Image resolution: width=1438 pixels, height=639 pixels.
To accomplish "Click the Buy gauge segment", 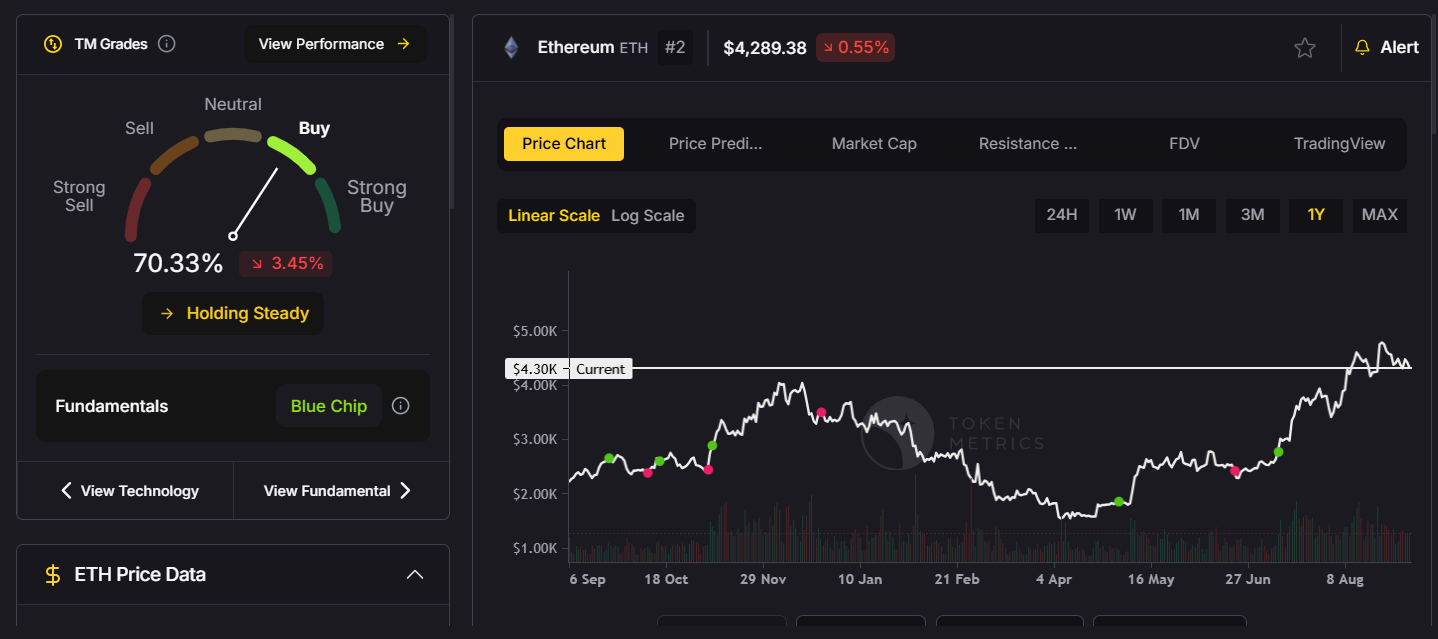I will 291,153.
